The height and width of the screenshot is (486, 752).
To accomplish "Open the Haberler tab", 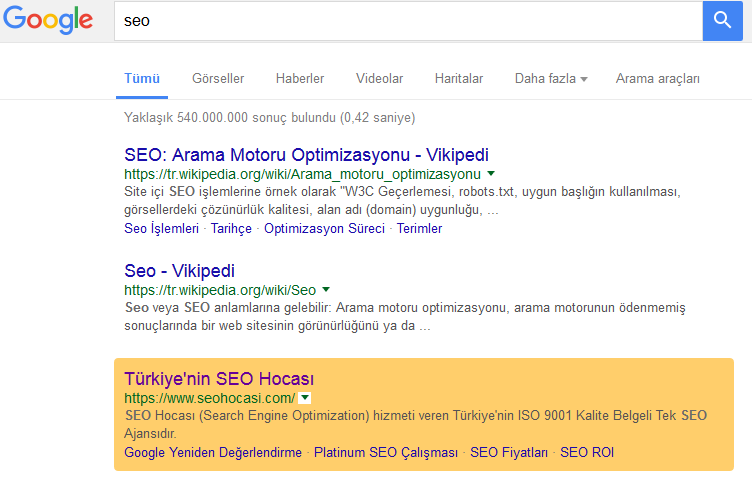I will 300,78.
